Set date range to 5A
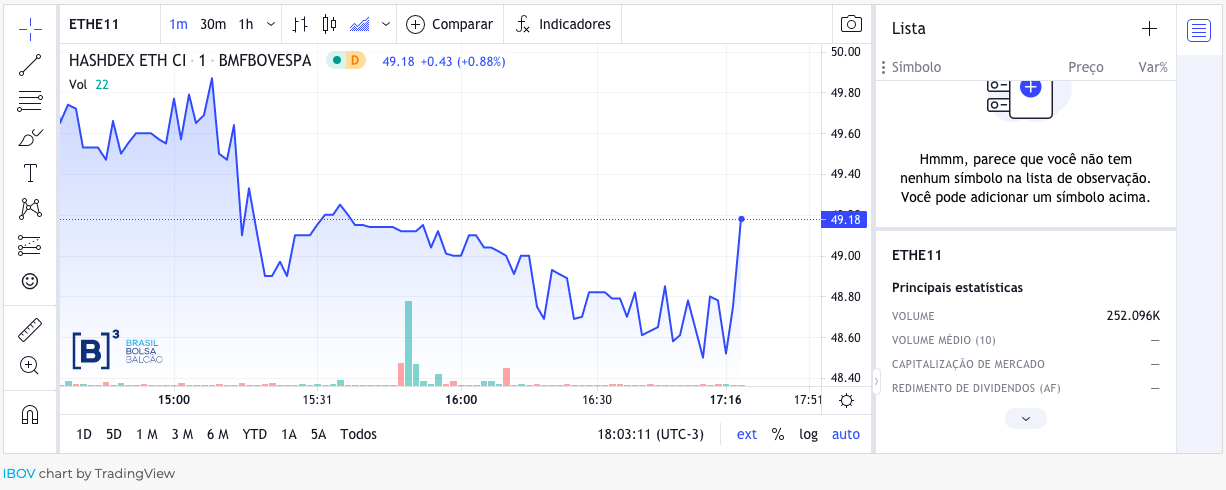Screen dimensions: 1226x490 pos(319,434)
